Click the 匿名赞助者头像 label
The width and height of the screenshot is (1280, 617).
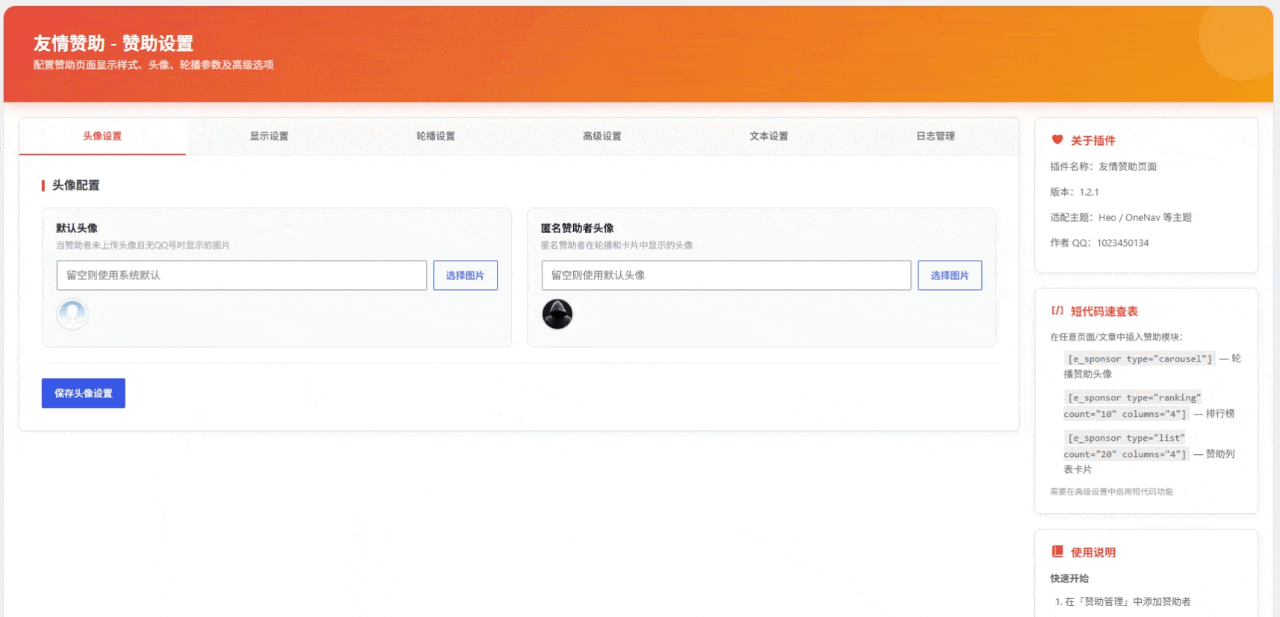coord(577,228)
